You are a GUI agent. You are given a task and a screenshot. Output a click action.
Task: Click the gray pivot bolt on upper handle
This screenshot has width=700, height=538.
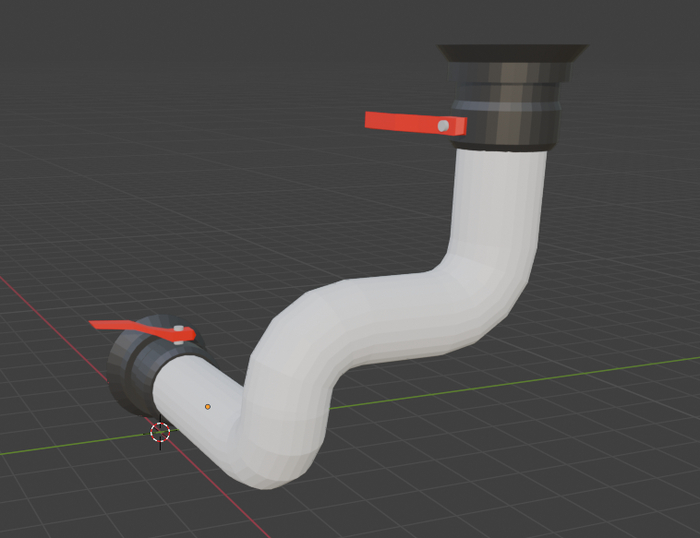tap(443, 125)
